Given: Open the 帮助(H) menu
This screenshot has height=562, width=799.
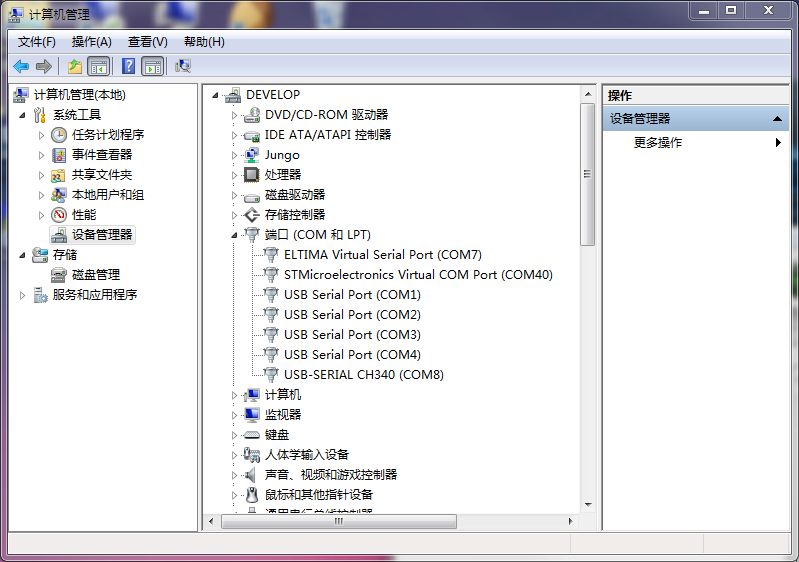Looking at the screenshot, I should click(204, 42).
